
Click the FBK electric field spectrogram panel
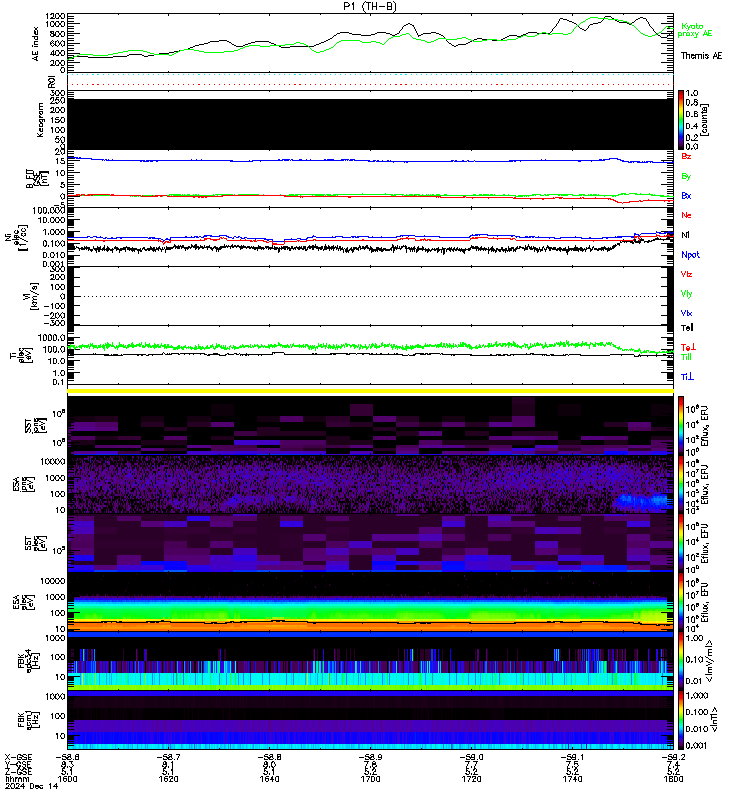[370, 661]
